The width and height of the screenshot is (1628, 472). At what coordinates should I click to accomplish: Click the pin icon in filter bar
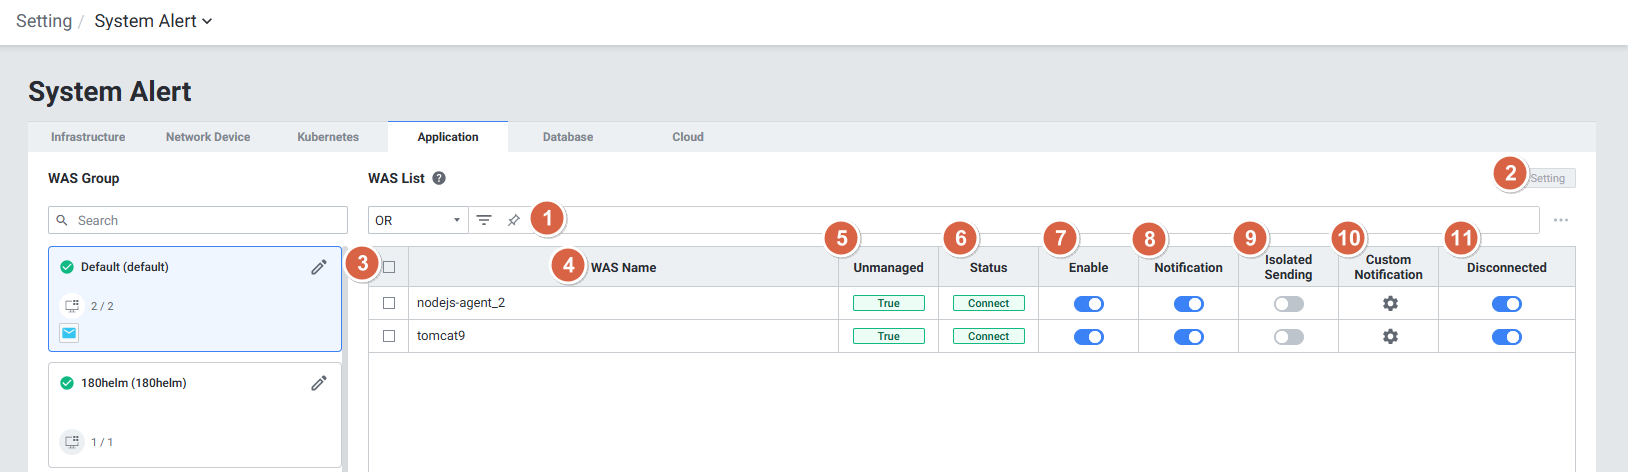click(513, 220)
